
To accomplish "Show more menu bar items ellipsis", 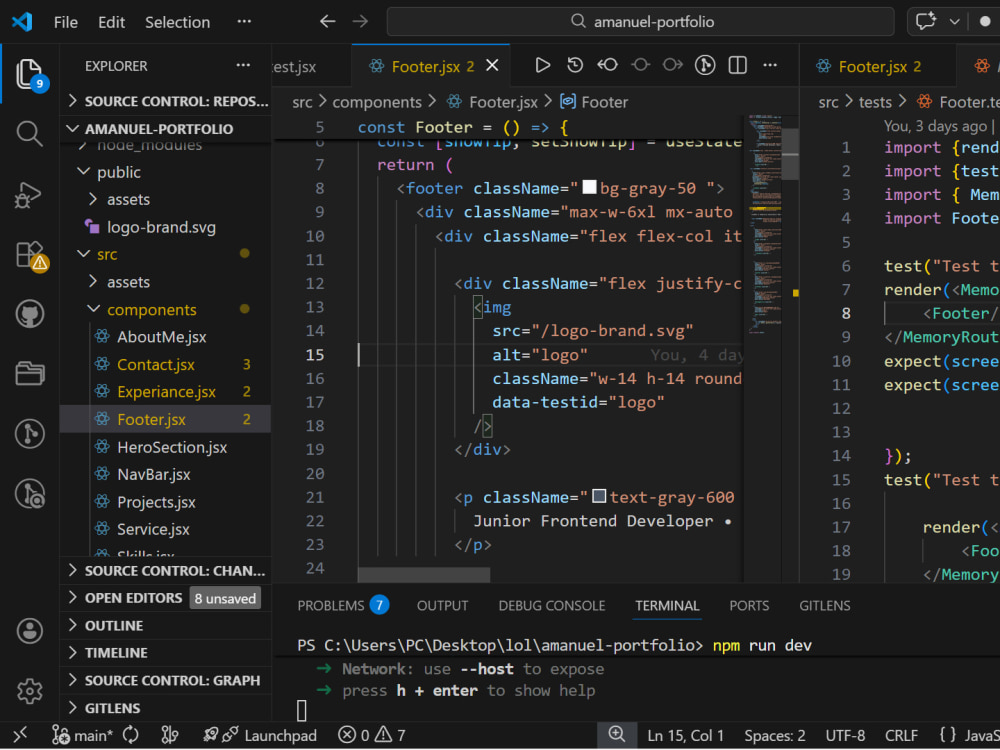I will coord(244,22).
